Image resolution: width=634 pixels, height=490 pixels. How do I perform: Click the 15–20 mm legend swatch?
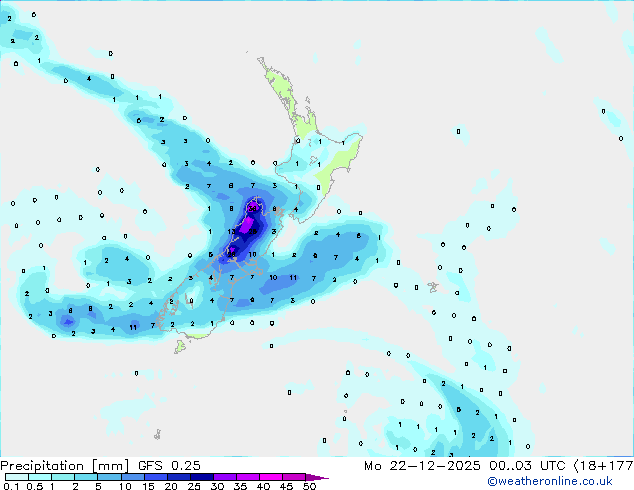(156, 477)
